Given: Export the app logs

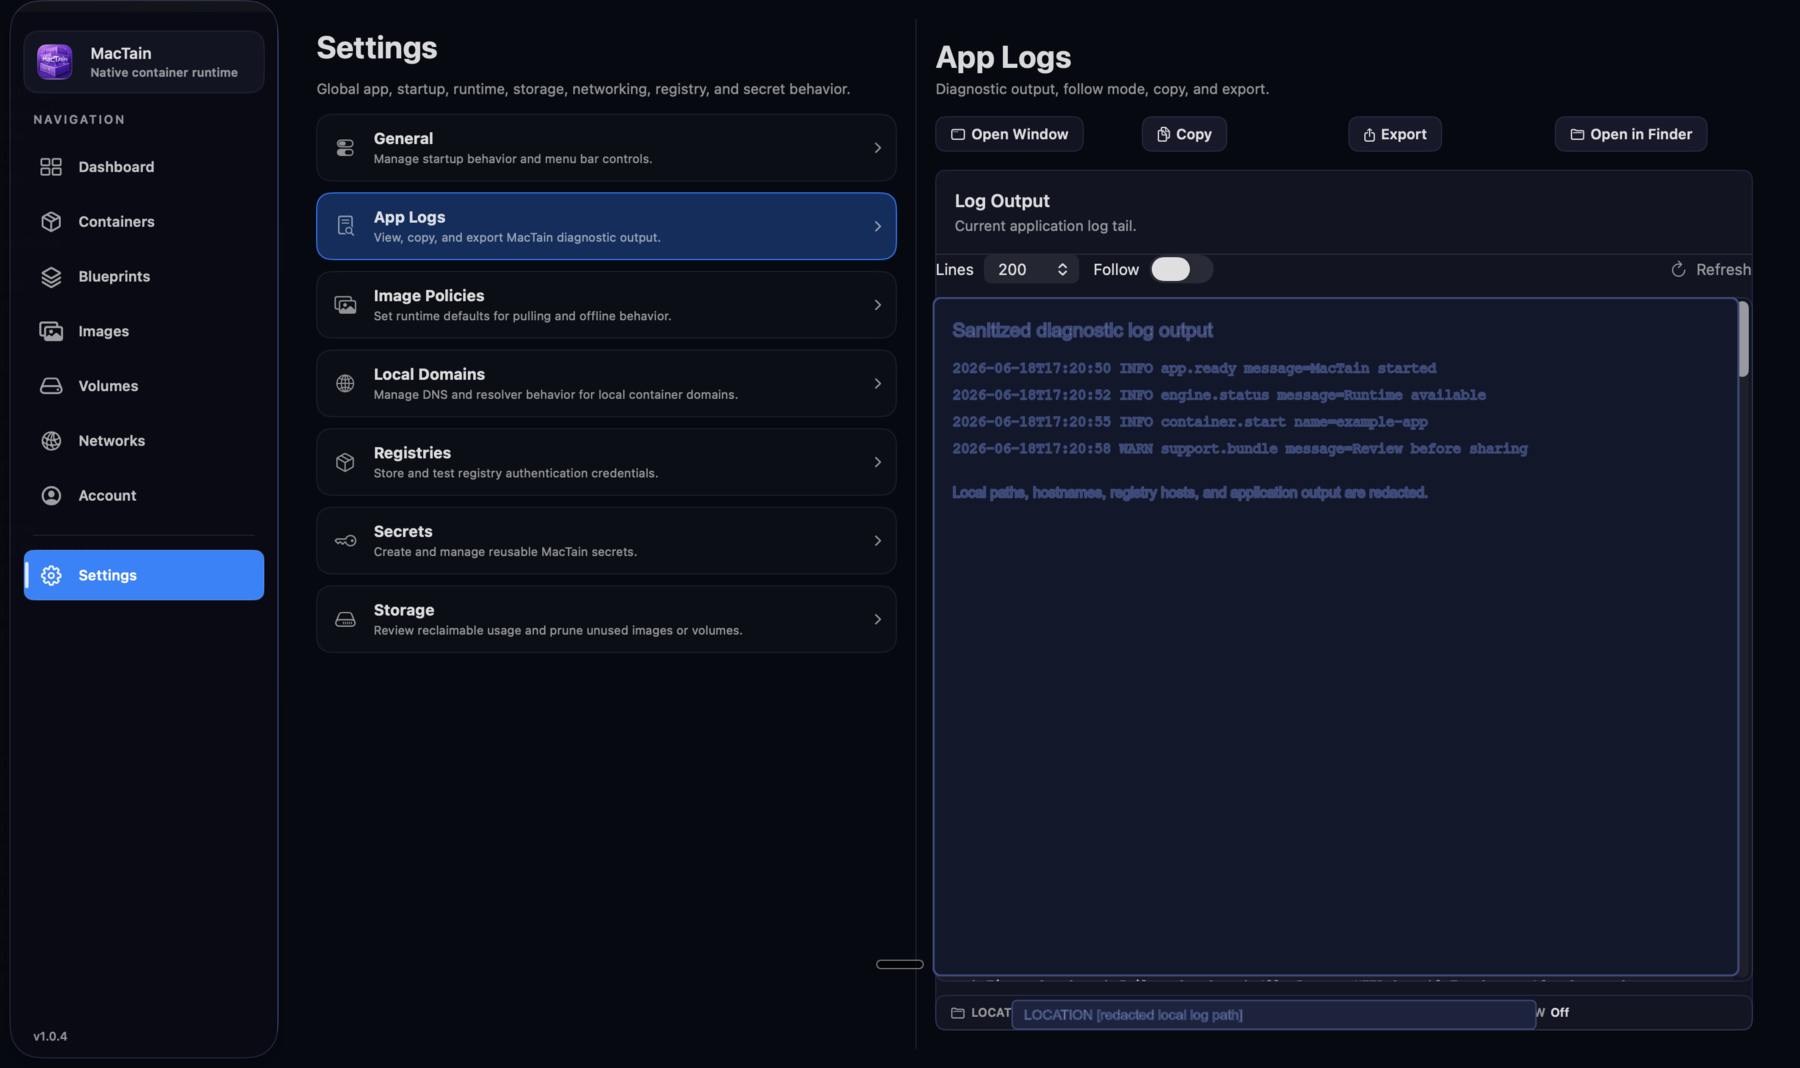Looking at the screenshot, I should coord(1395,134).
